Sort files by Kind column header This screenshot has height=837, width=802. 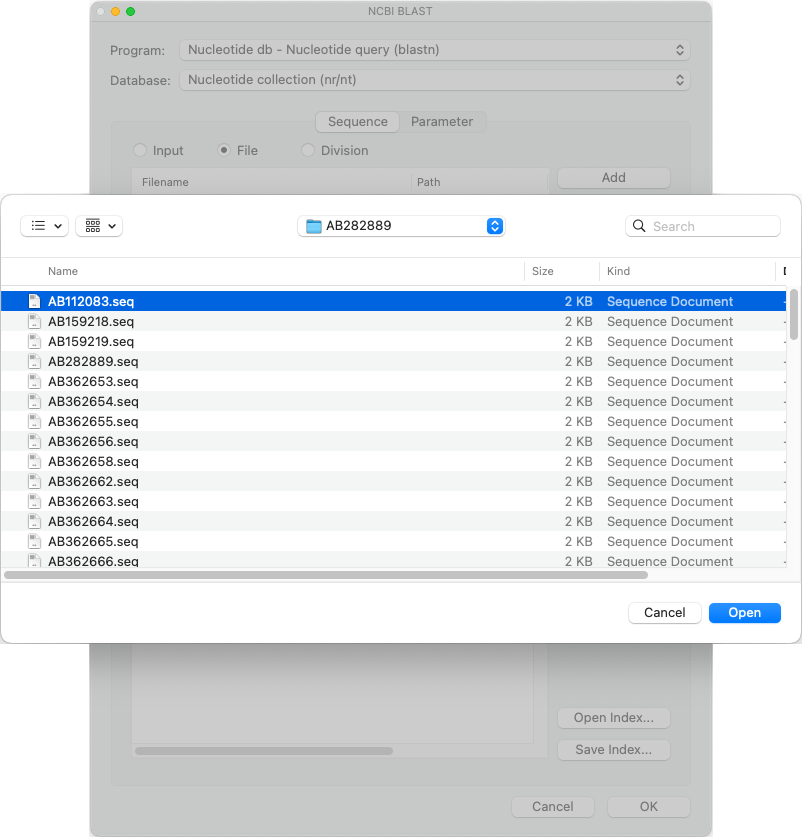coord(618,271)
